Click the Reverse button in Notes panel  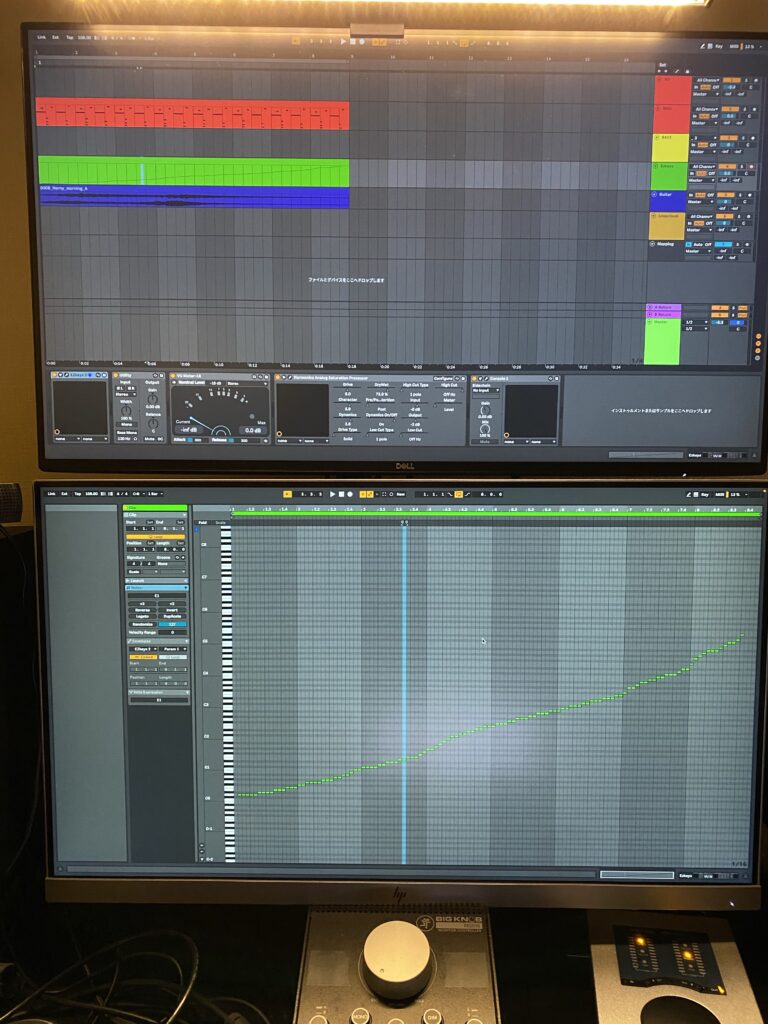142,610
